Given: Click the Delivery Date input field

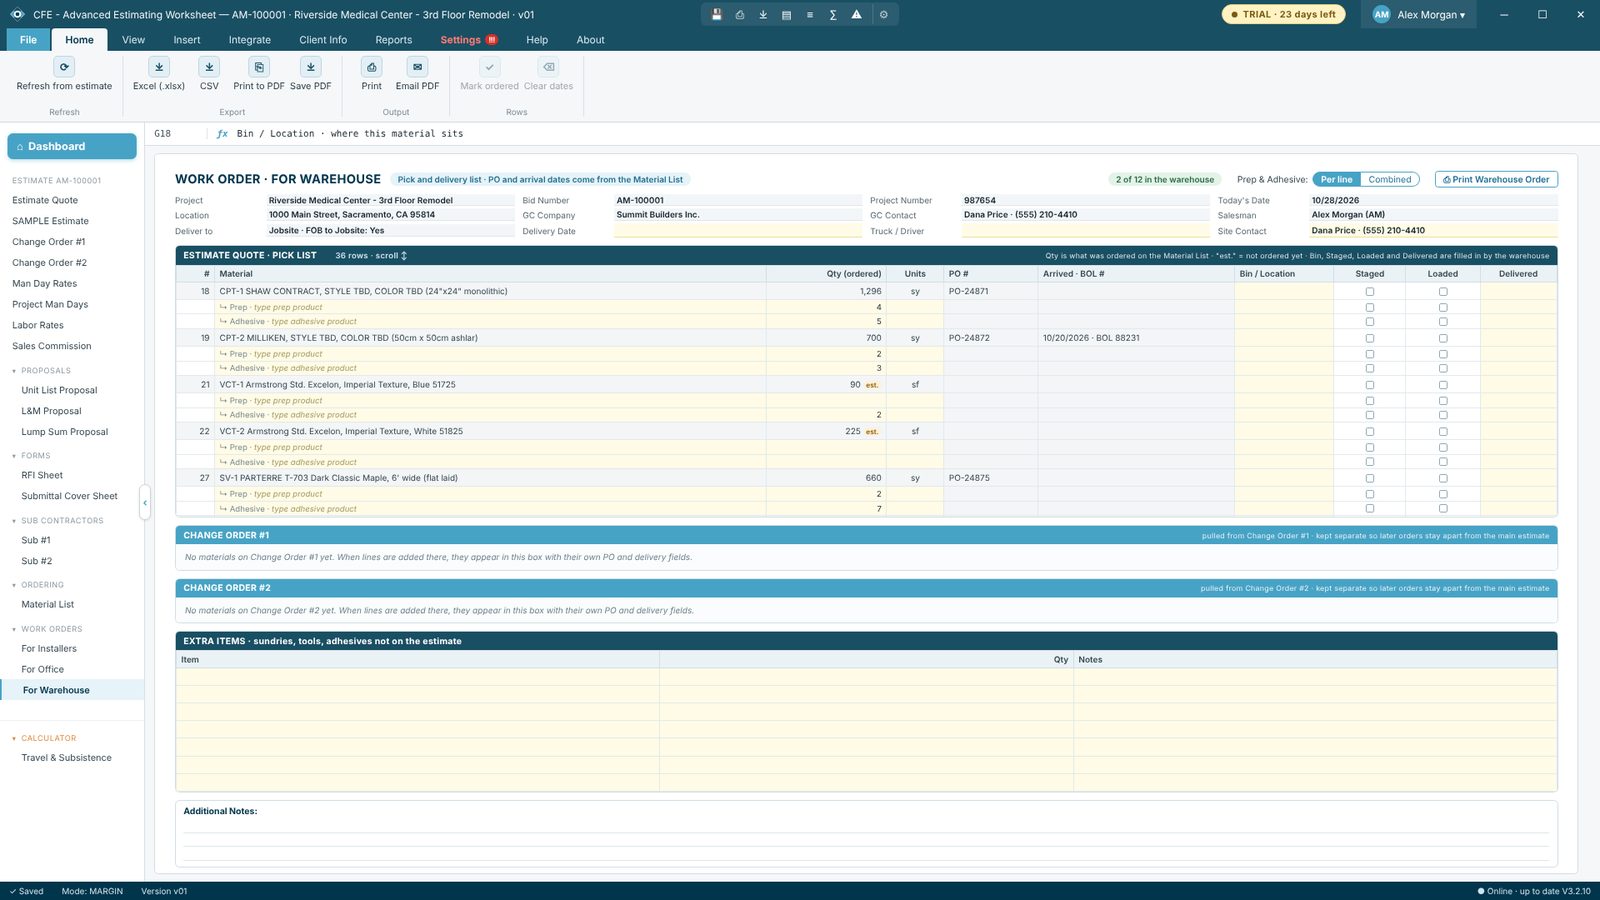Looking at the screenshot, I should pos(737,231).
